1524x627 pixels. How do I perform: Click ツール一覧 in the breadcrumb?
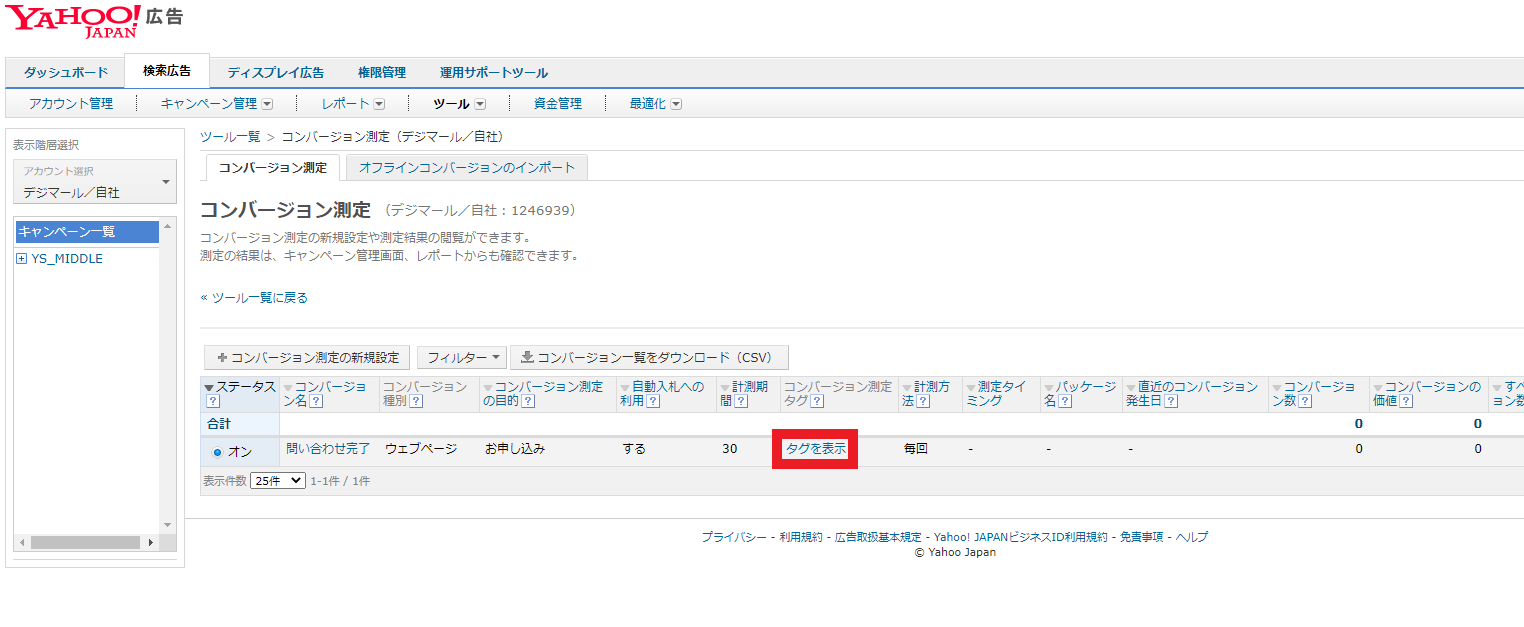tap(230, 136)
